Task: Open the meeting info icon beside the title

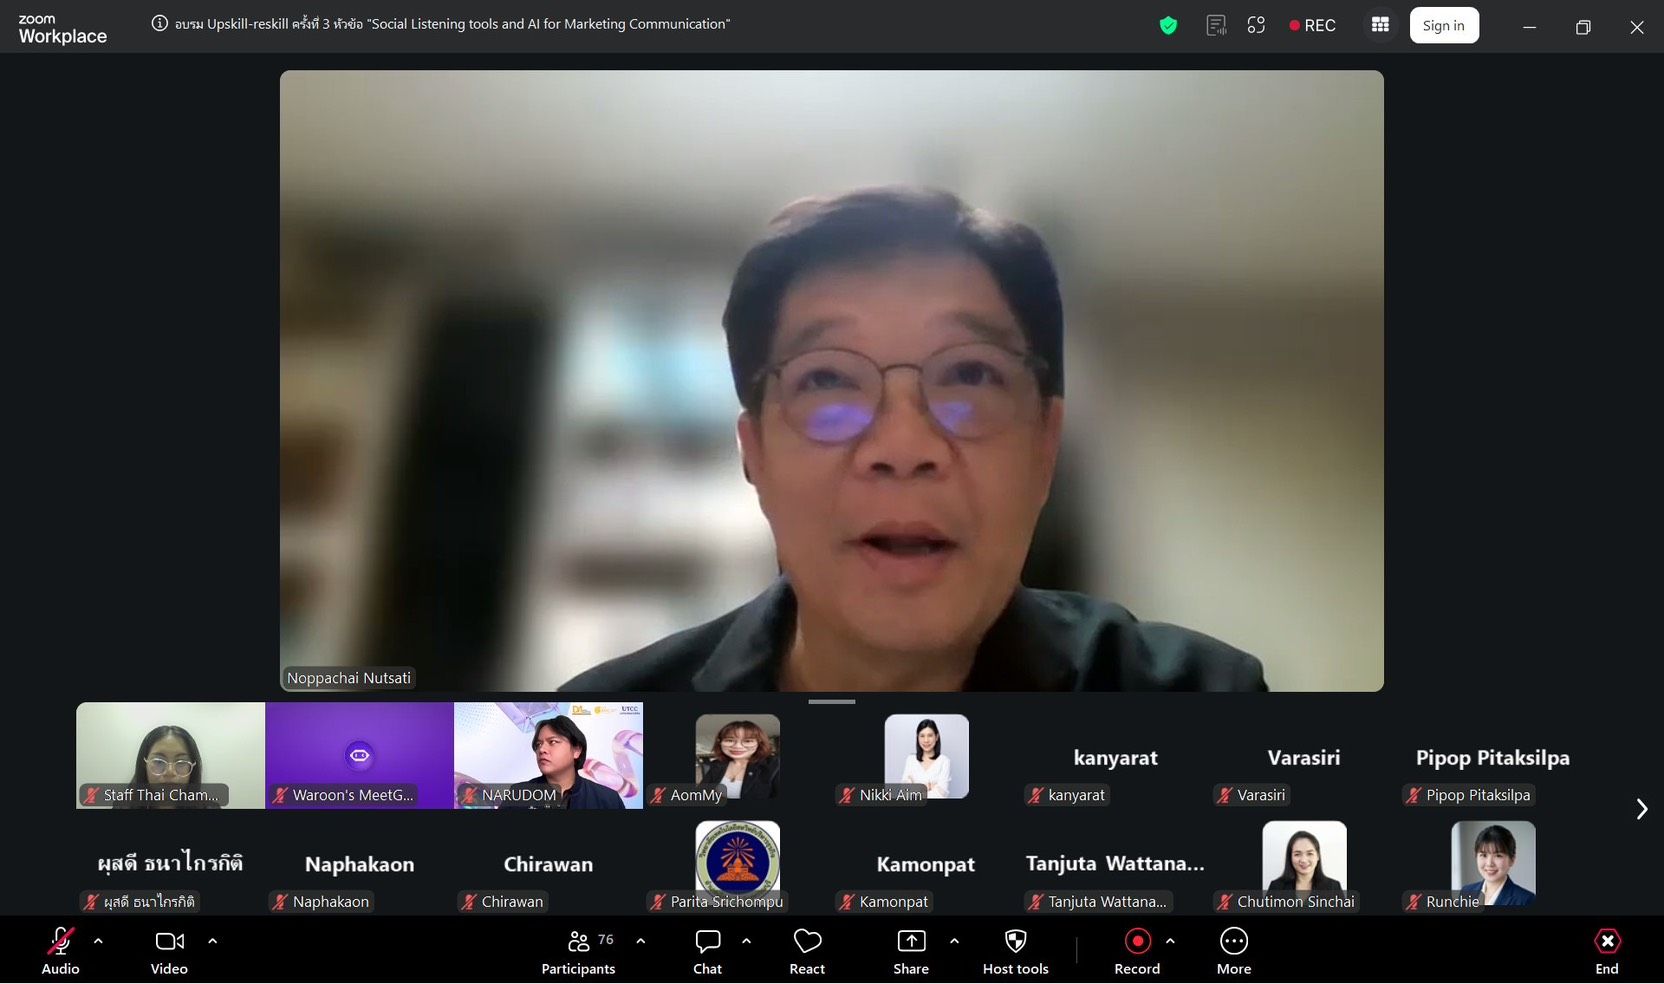Action: (159, 23)
